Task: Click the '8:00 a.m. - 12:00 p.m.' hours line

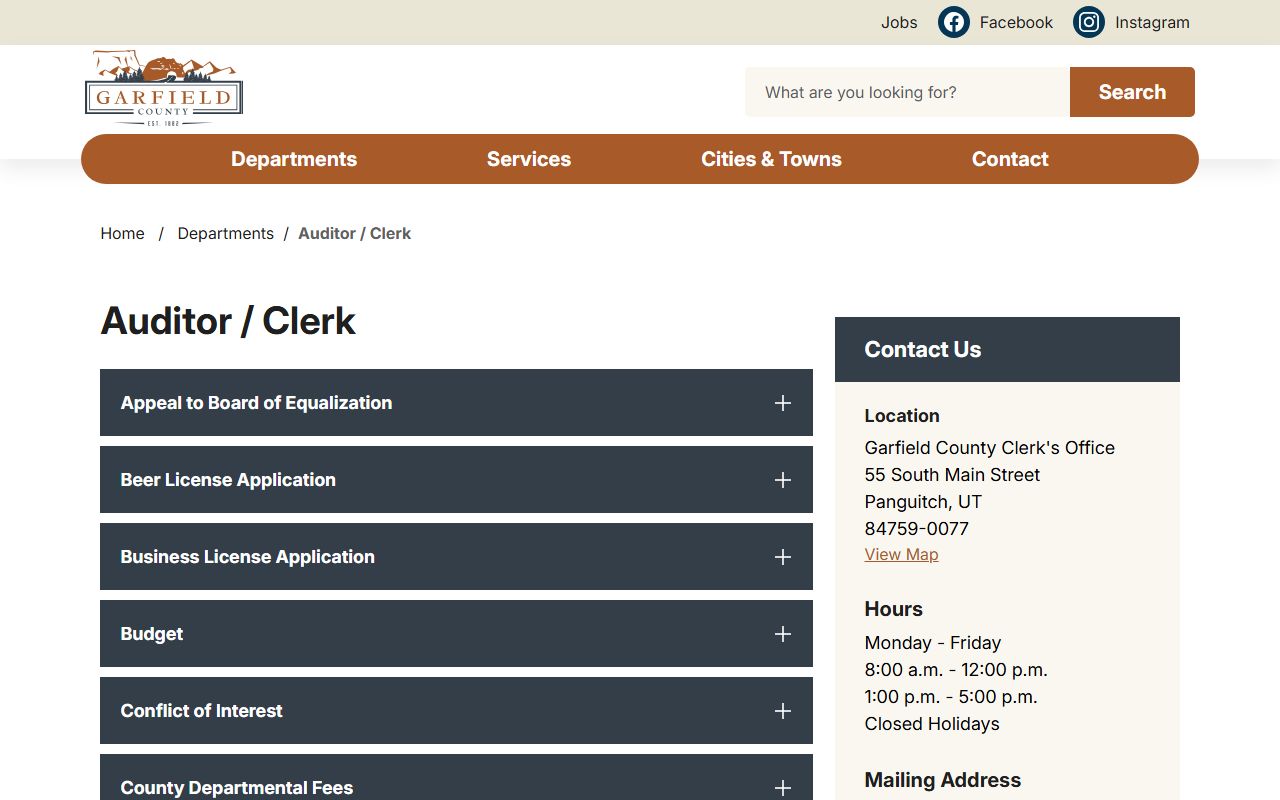Action: 956,670
